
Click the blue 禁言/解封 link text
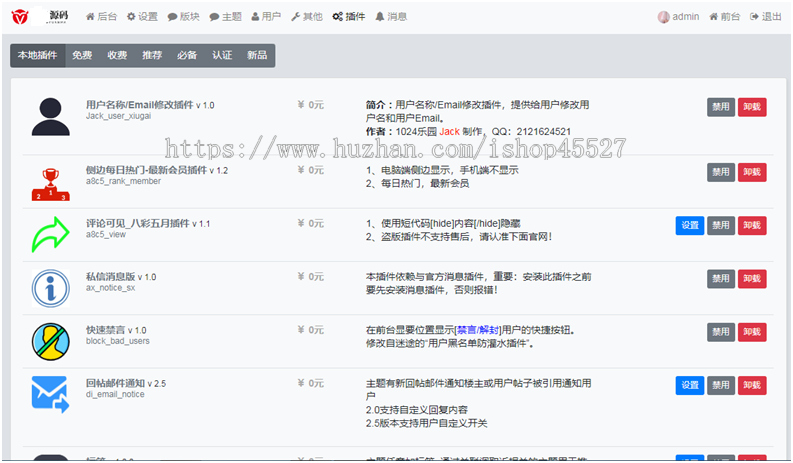(478, 330)
